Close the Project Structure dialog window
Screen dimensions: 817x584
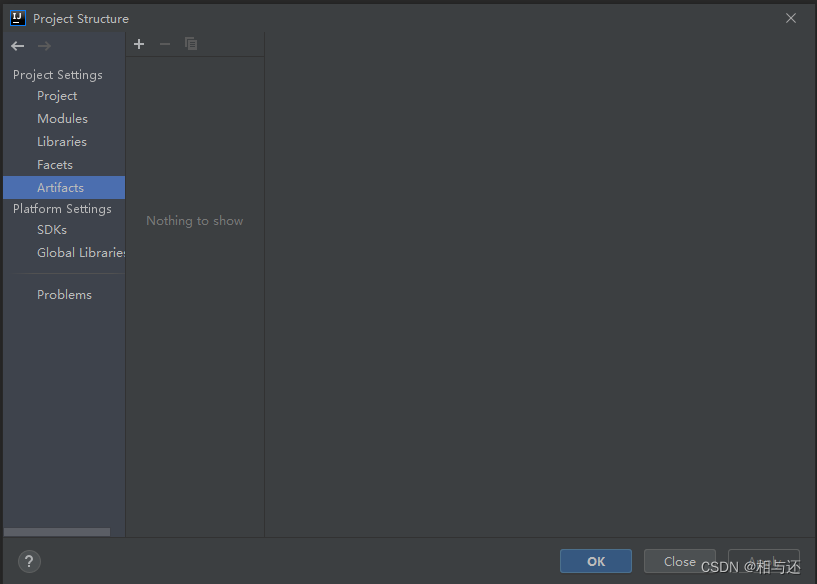pos(790,18)
